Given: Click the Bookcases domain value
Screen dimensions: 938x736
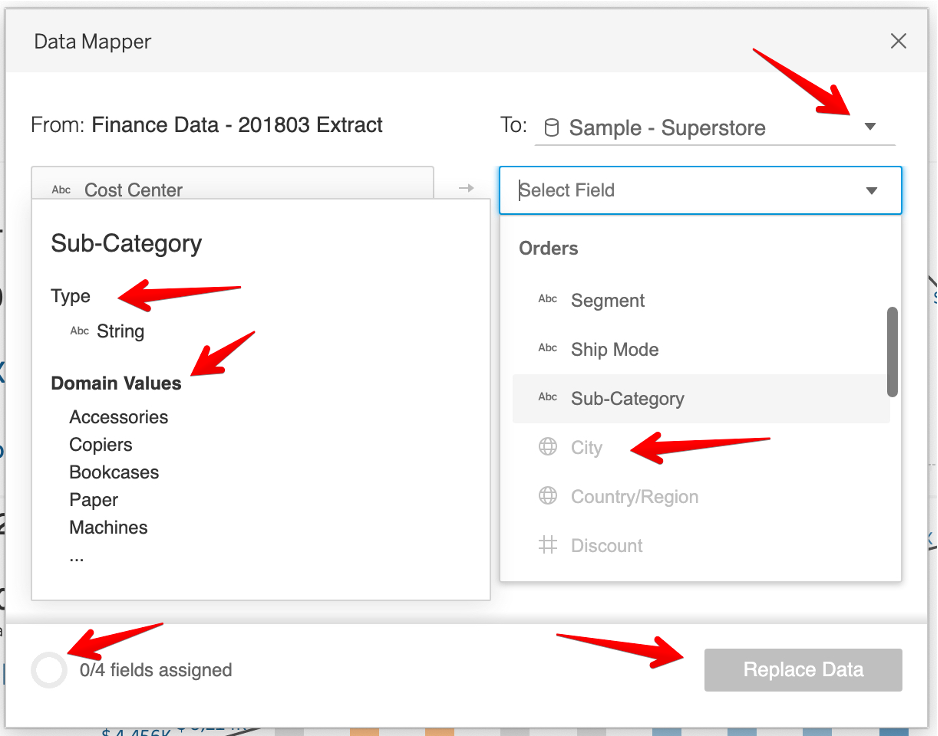Looking at the screenshot, I should coord(114,472).
